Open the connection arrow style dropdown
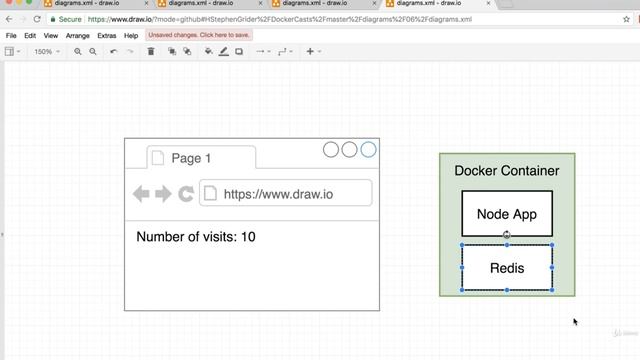 pos(263,51)
